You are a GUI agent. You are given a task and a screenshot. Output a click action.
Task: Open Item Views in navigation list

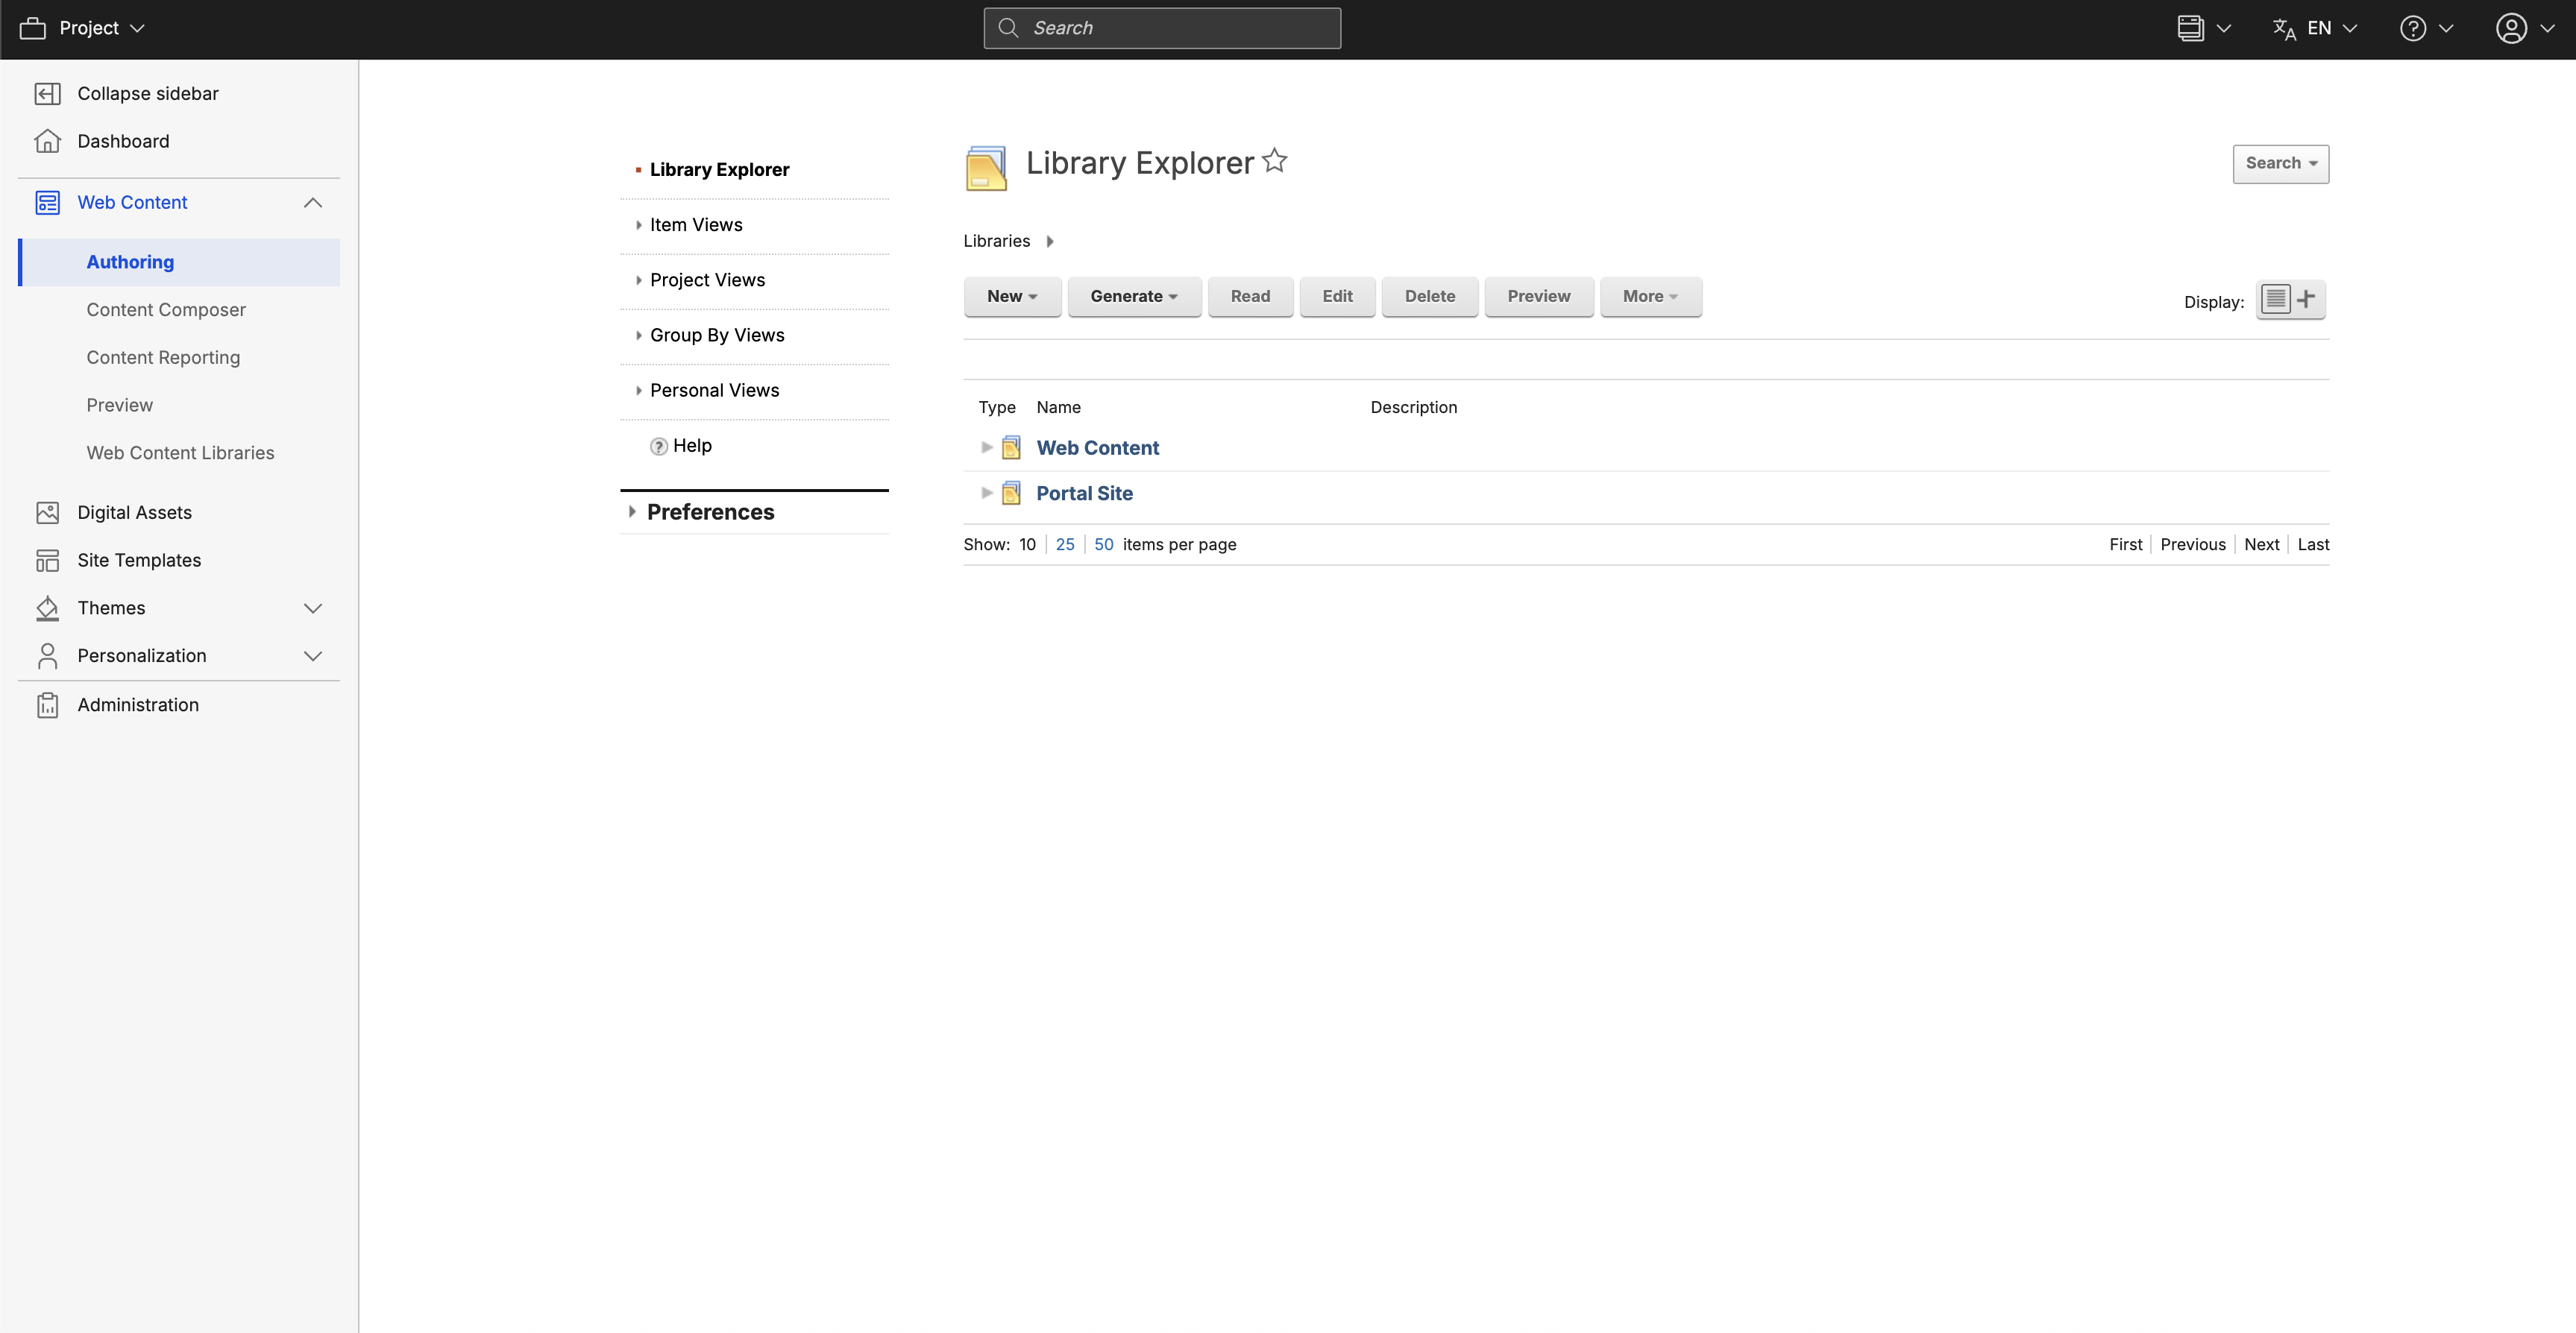(x=696, y=225)
